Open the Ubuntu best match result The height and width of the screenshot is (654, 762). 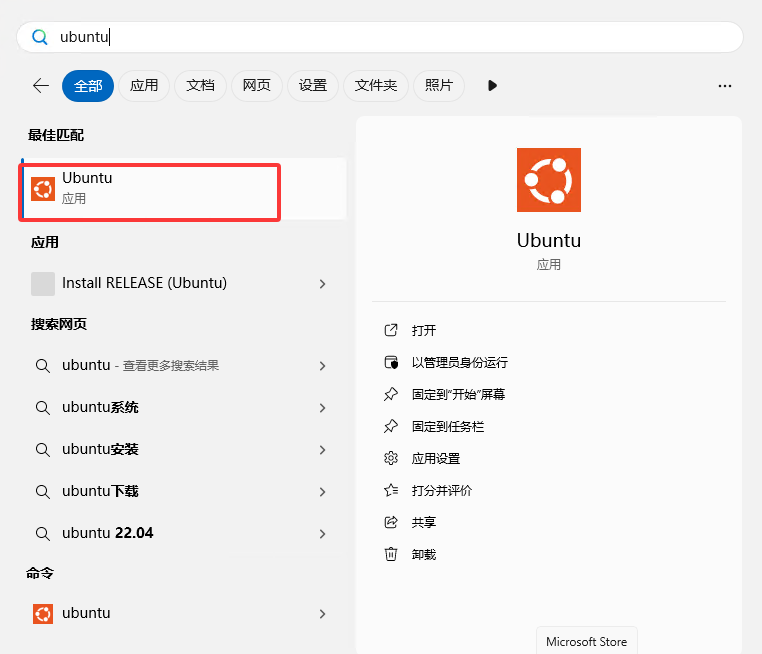tap(184, 189)
